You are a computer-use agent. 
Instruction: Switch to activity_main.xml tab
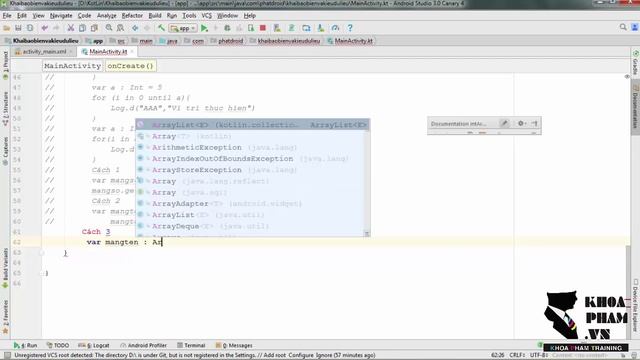pyautogui.click(x=44, y=52)
